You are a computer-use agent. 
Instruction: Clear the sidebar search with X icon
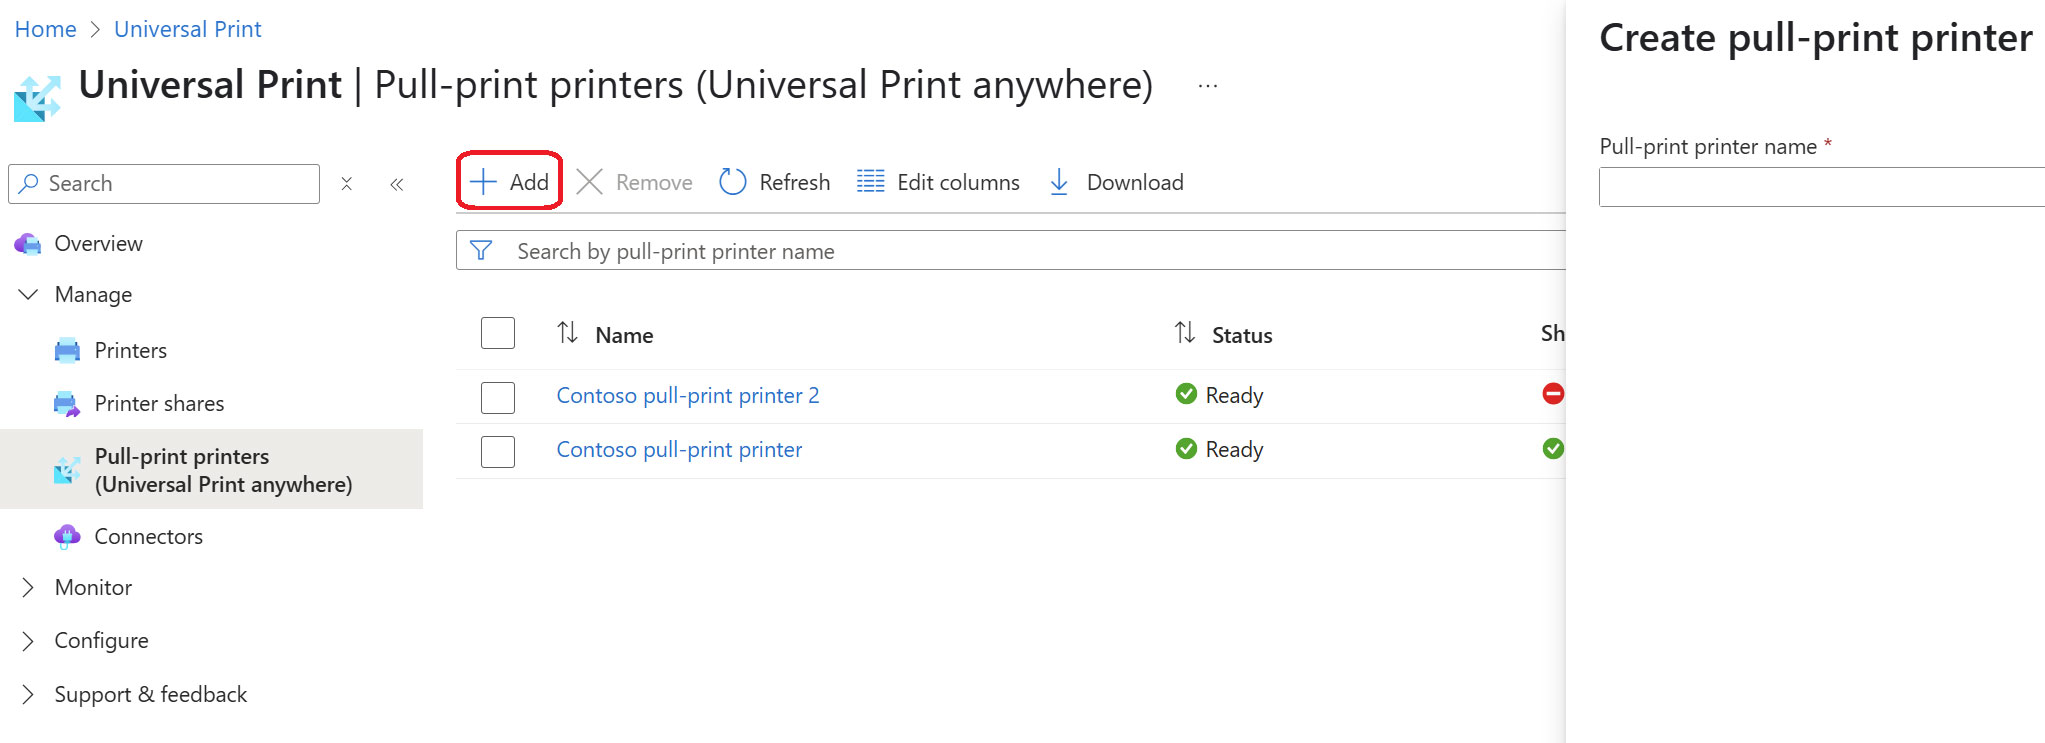[x=347, y=184]
